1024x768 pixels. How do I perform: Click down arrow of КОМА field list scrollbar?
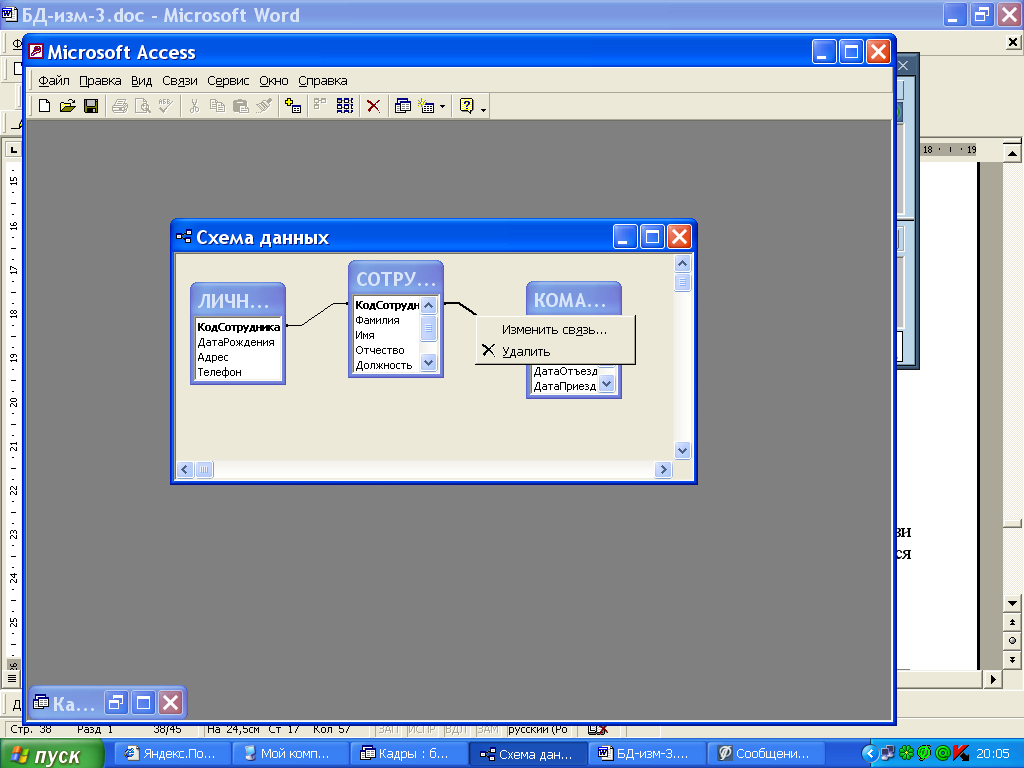click(x=607, y=384)
